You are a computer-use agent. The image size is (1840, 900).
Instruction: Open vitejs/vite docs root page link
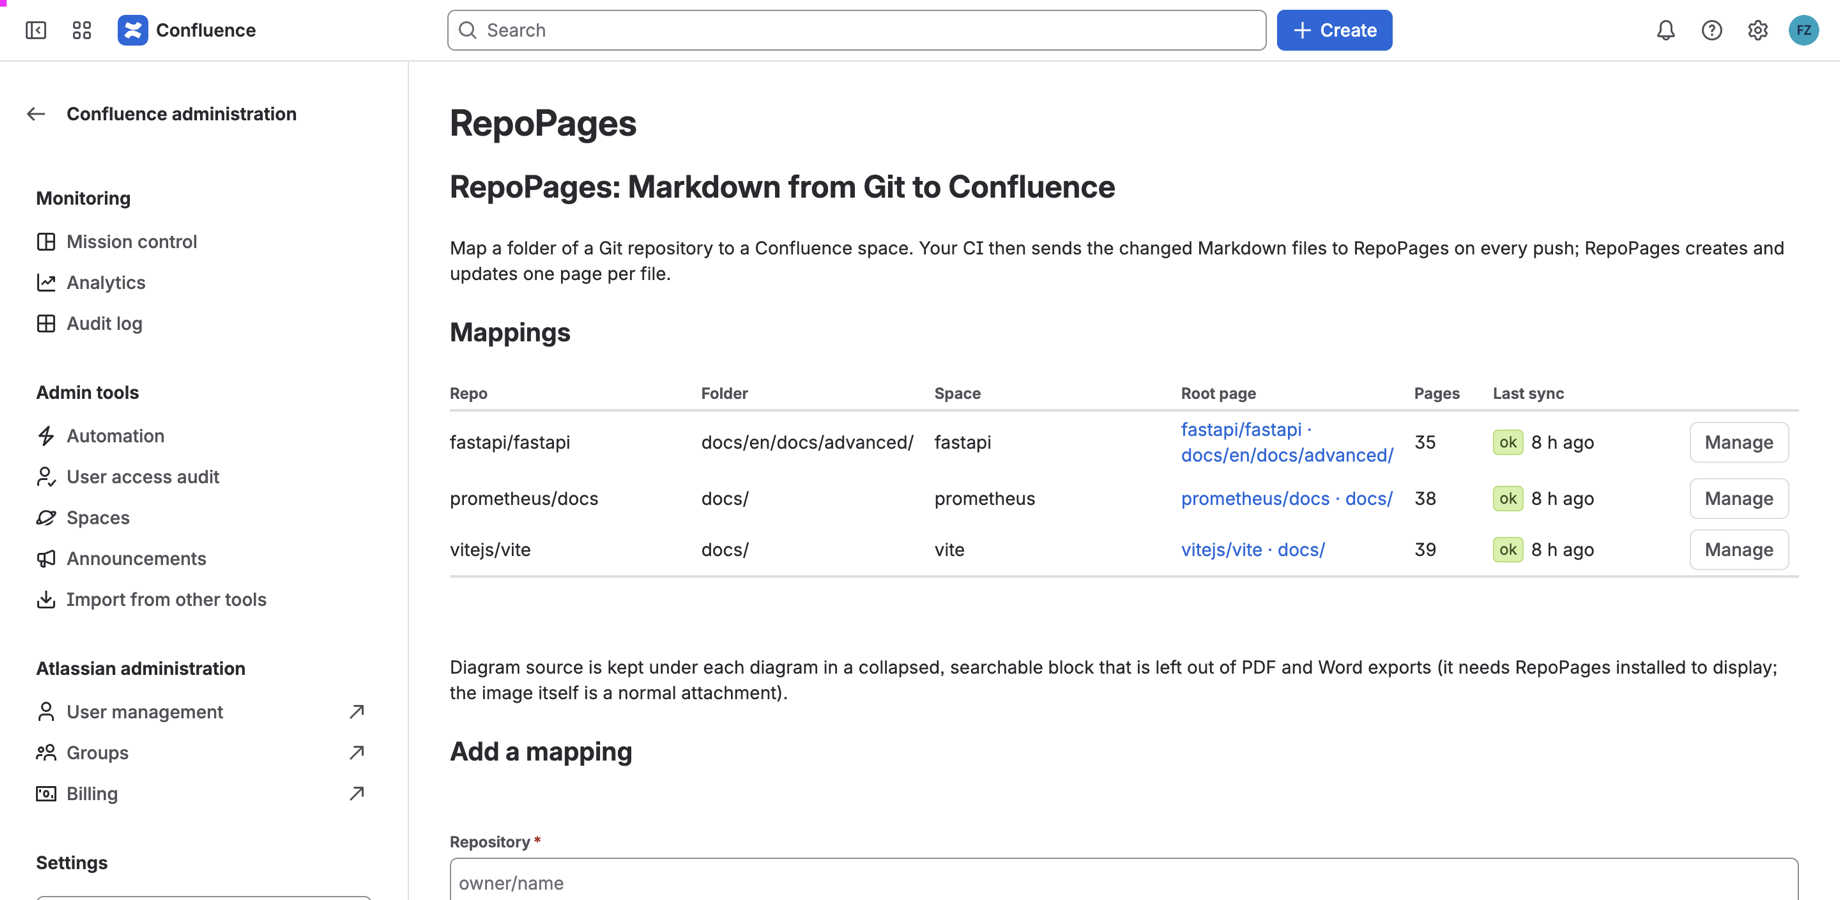[1252, 549]
